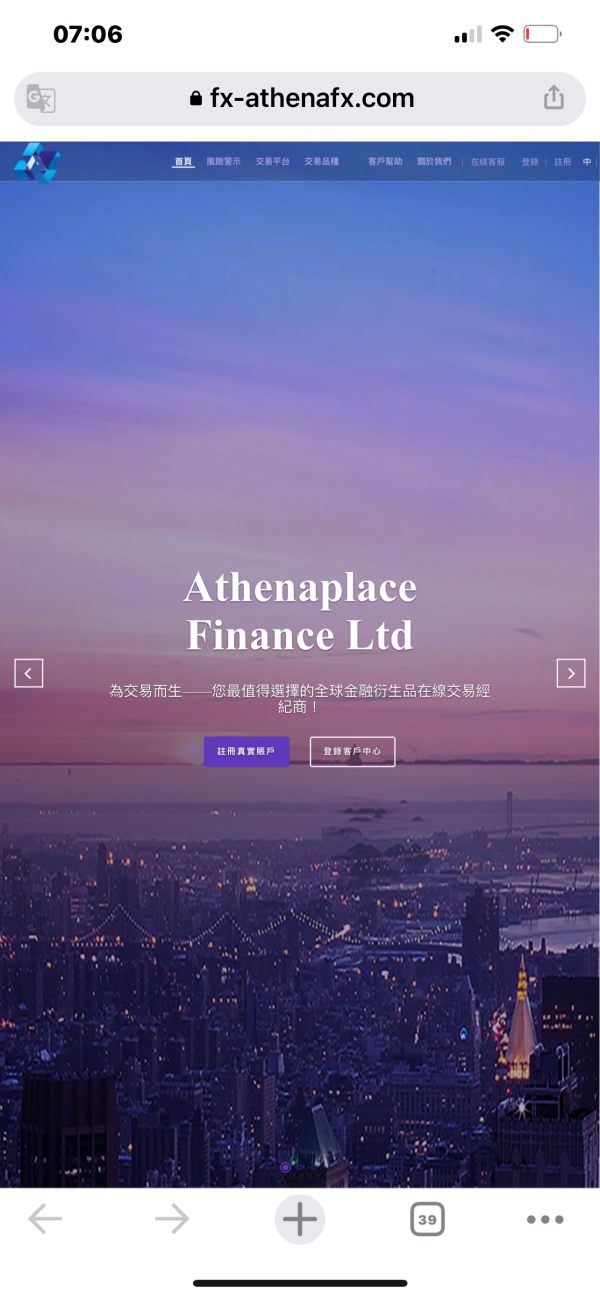Open the 在線客服 link

(x=488, y=161)
